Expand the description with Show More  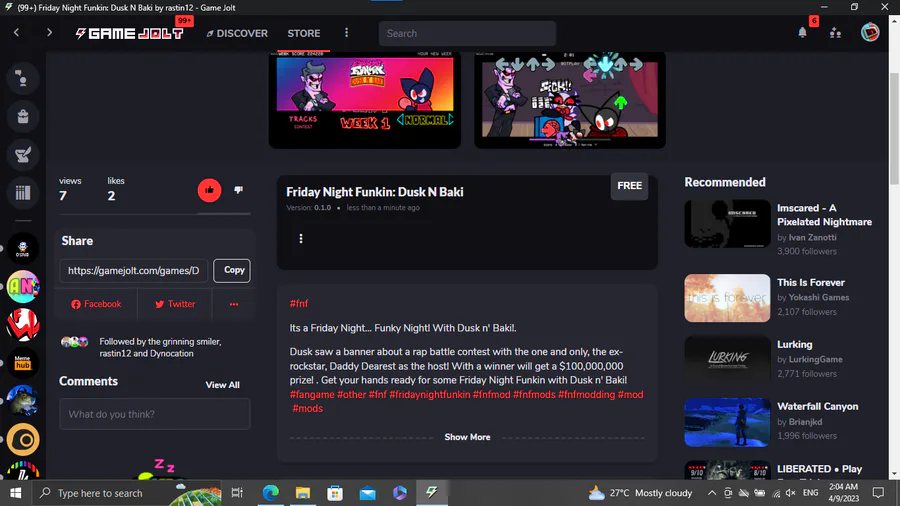tap(467, 437)
